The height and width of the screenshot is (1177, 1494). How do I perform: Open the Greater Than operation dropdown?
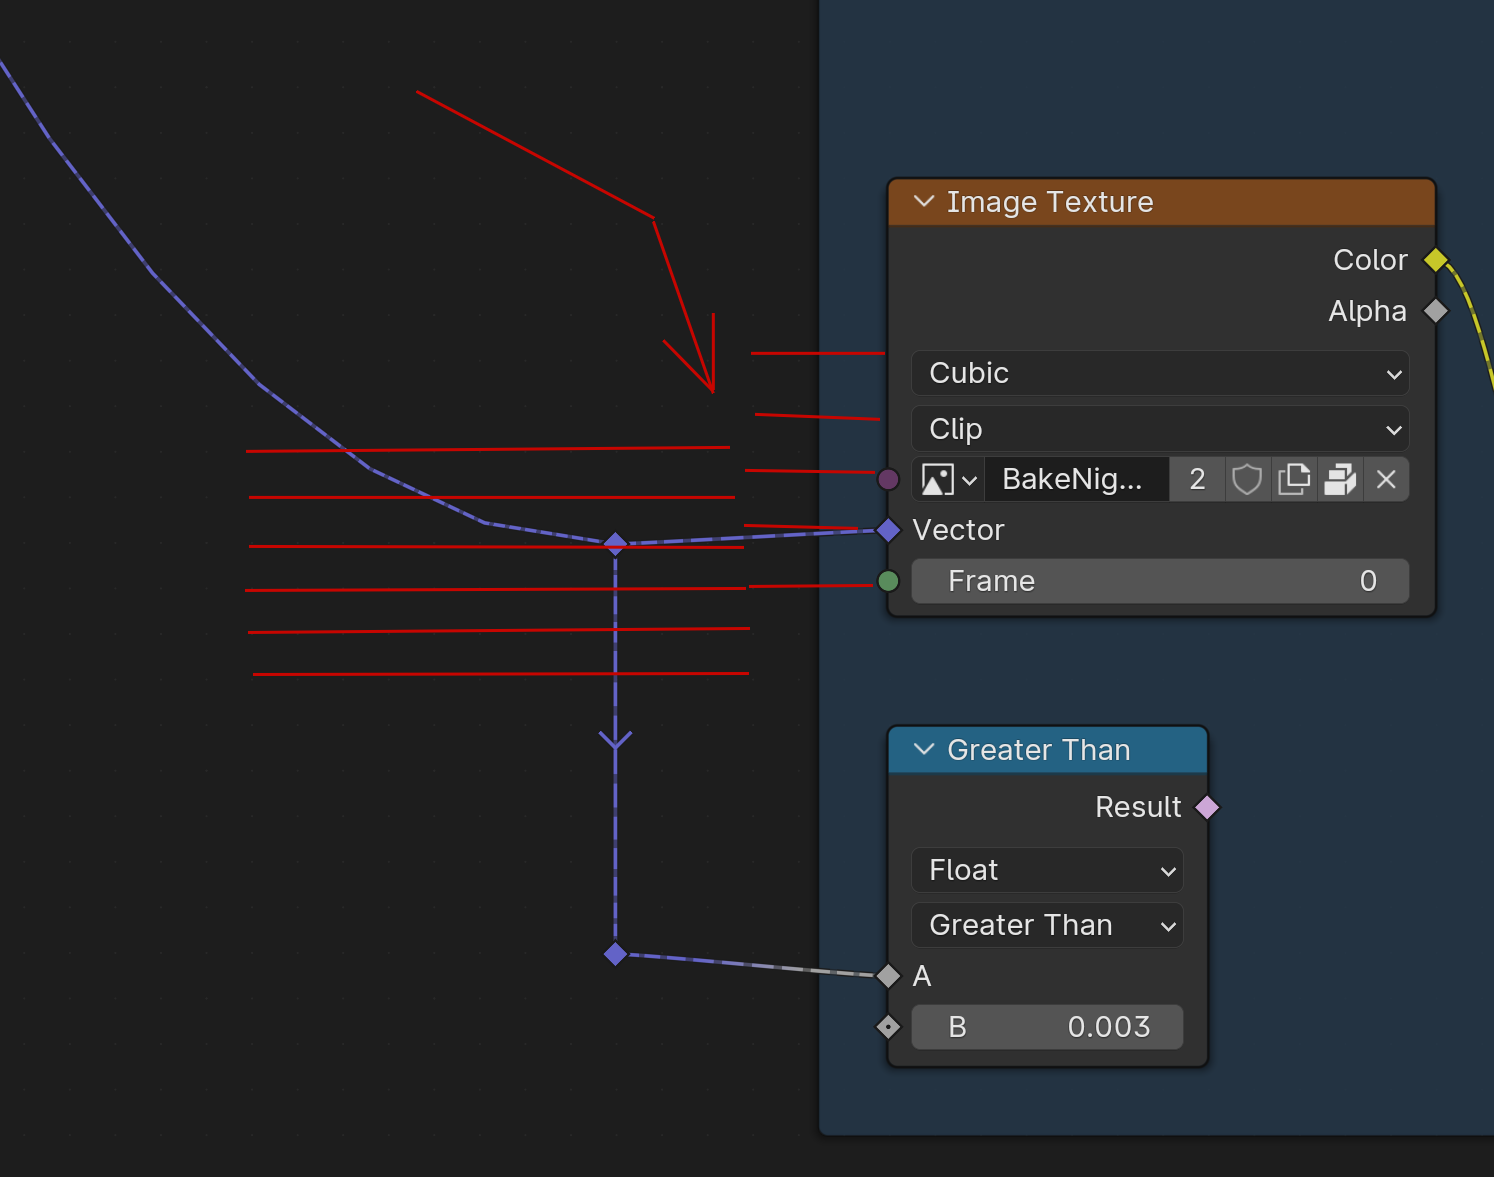tap(1047, 925)
